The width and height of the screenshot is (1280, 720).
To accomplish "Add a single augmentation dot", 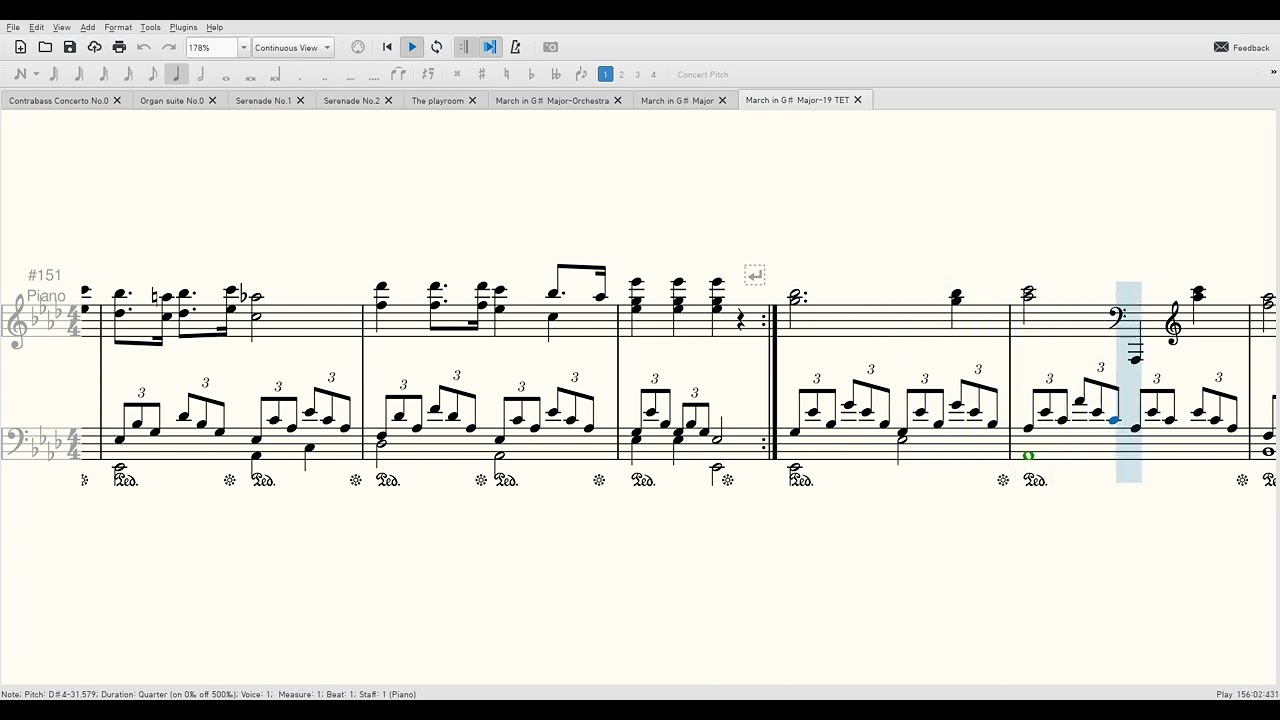I will pos(300,77).
